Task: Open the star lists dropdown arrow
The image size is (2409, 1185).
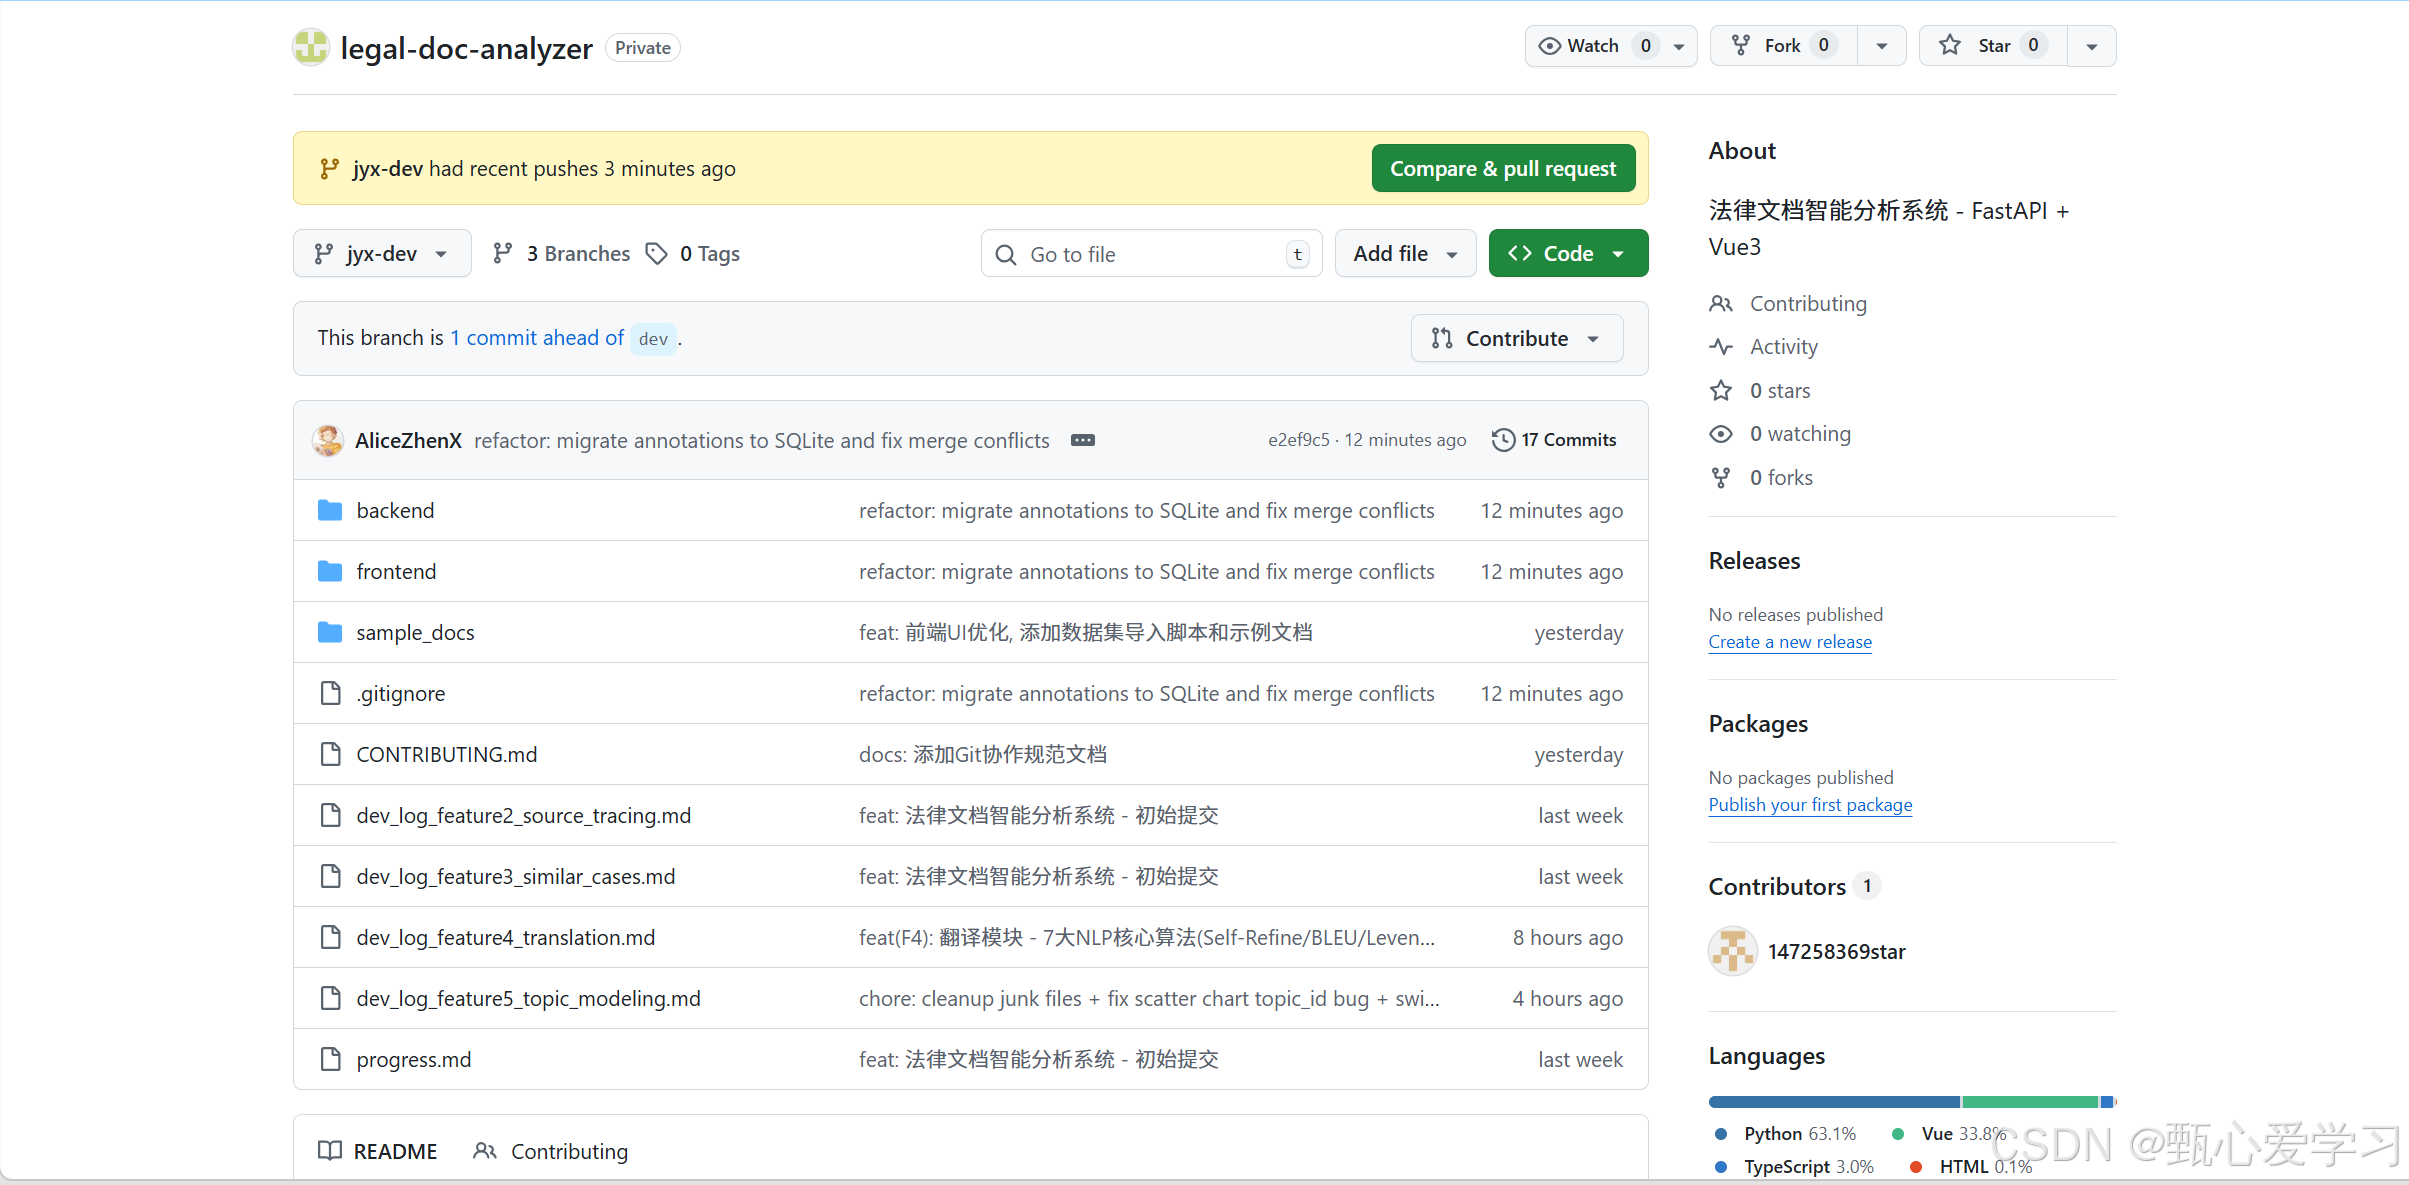Action: pyautogui.click(x=2091, y=46)
